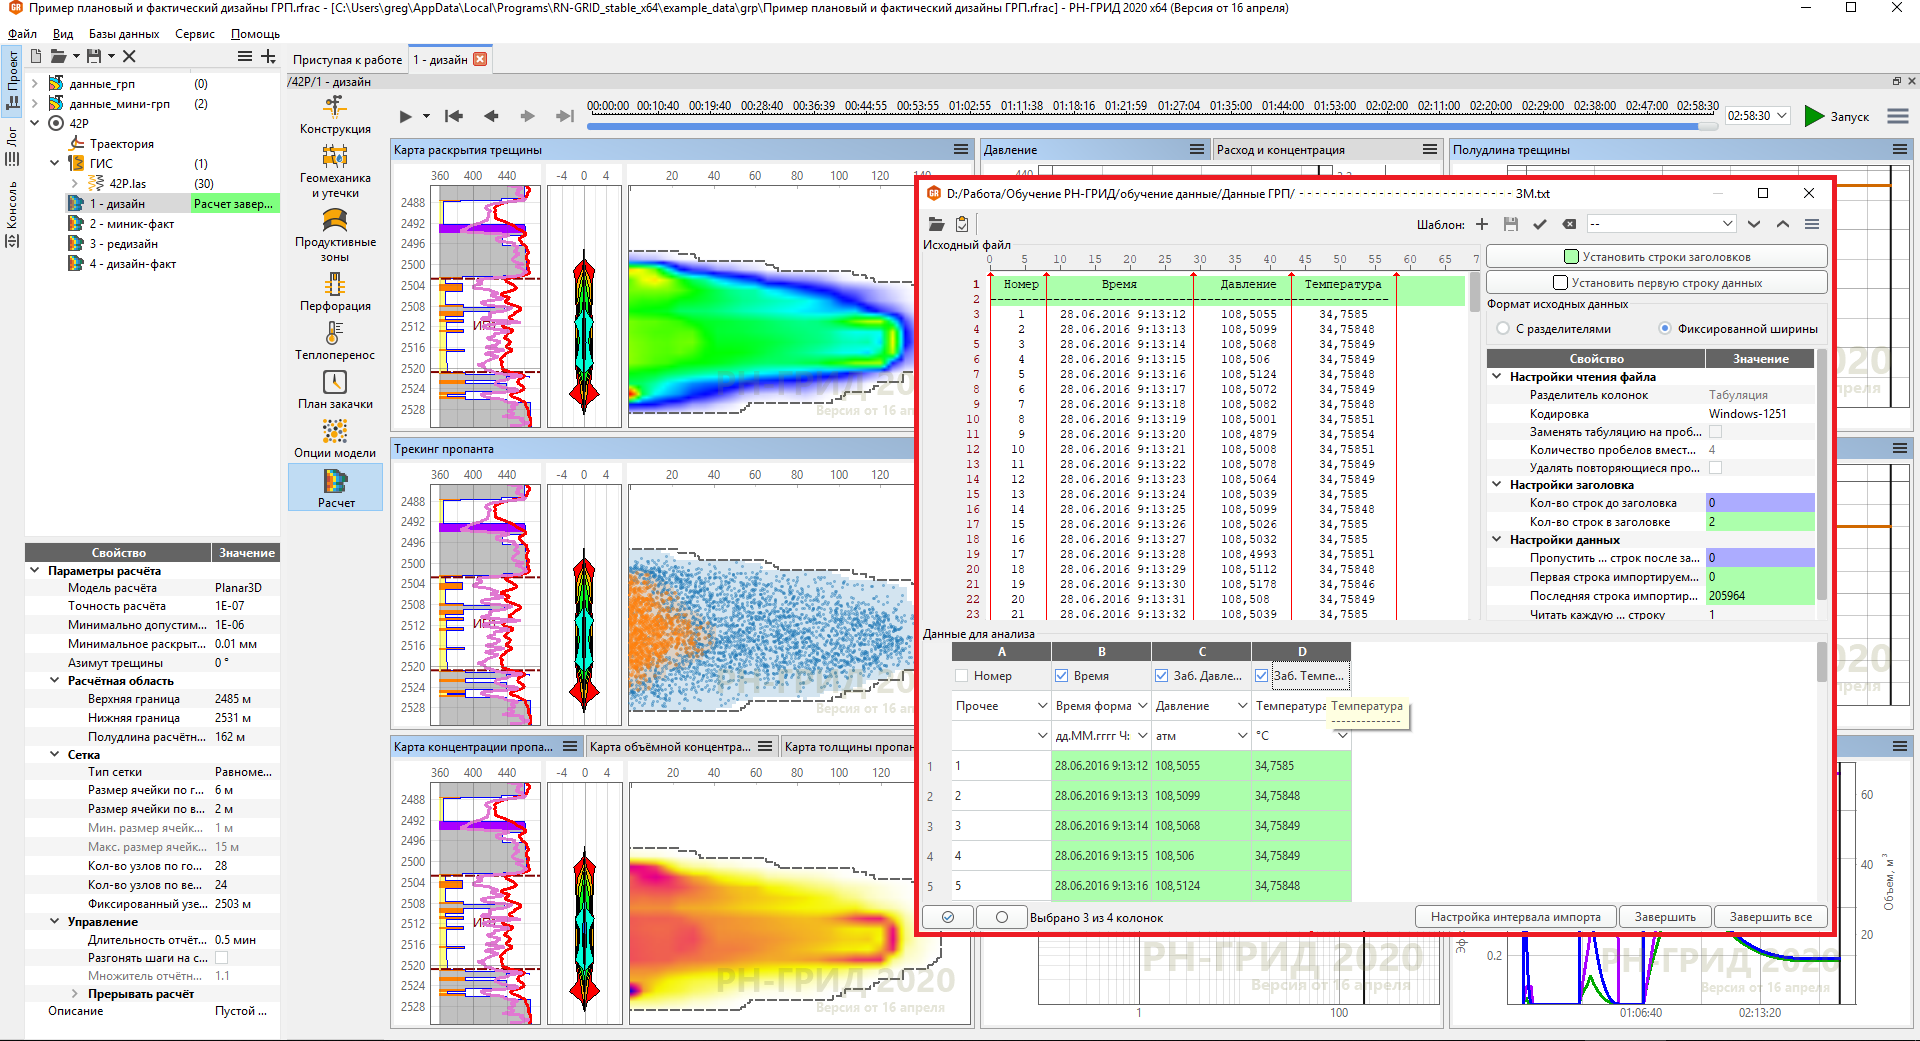Open the Прочее type dropdown for column A
The width and height of the screenshot is (1920, 1041).
pos(1000,706)
